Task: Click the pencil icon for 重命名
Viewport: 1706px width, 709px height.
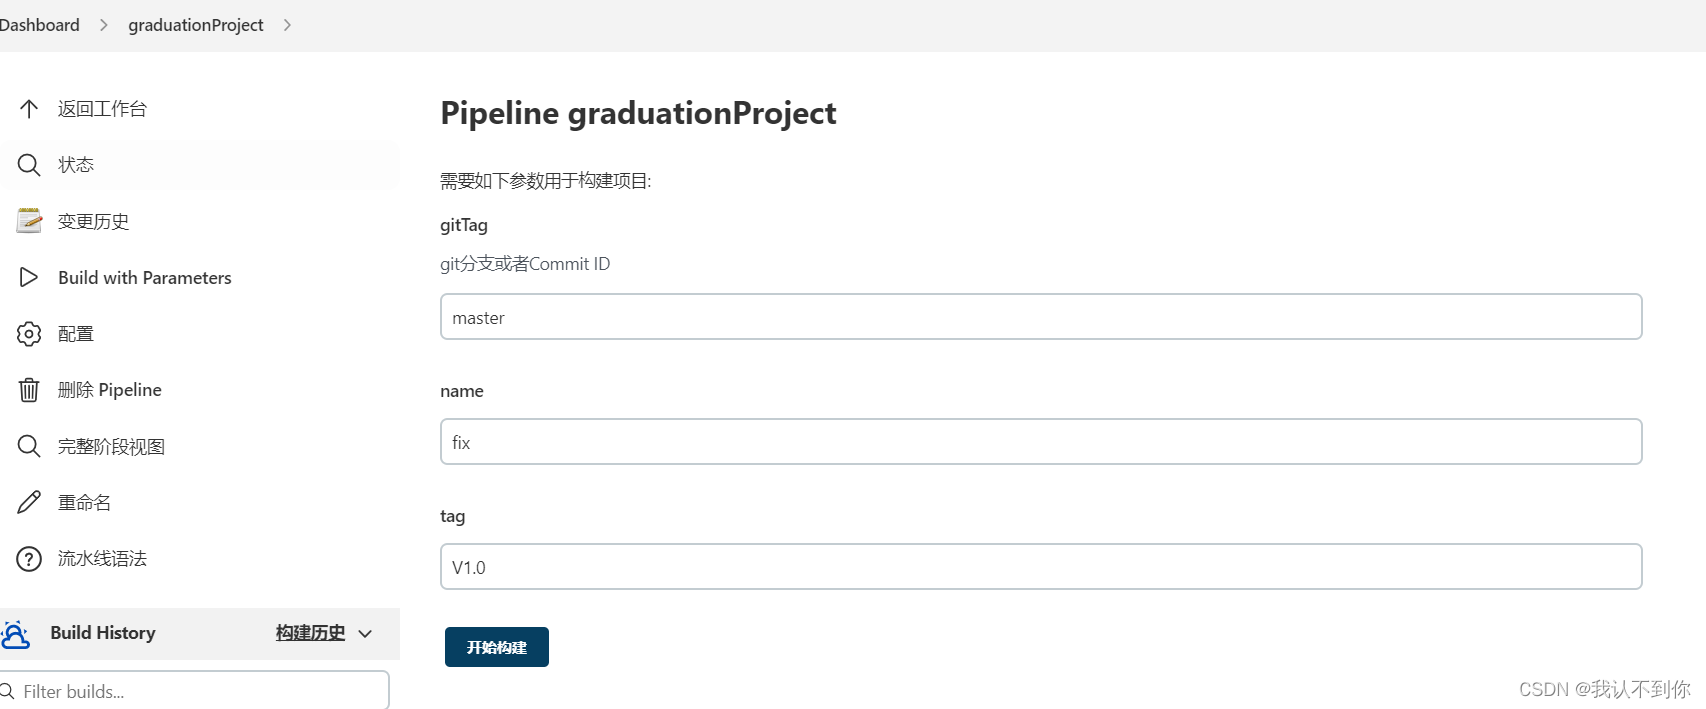Action: click(x=29, y=502)
